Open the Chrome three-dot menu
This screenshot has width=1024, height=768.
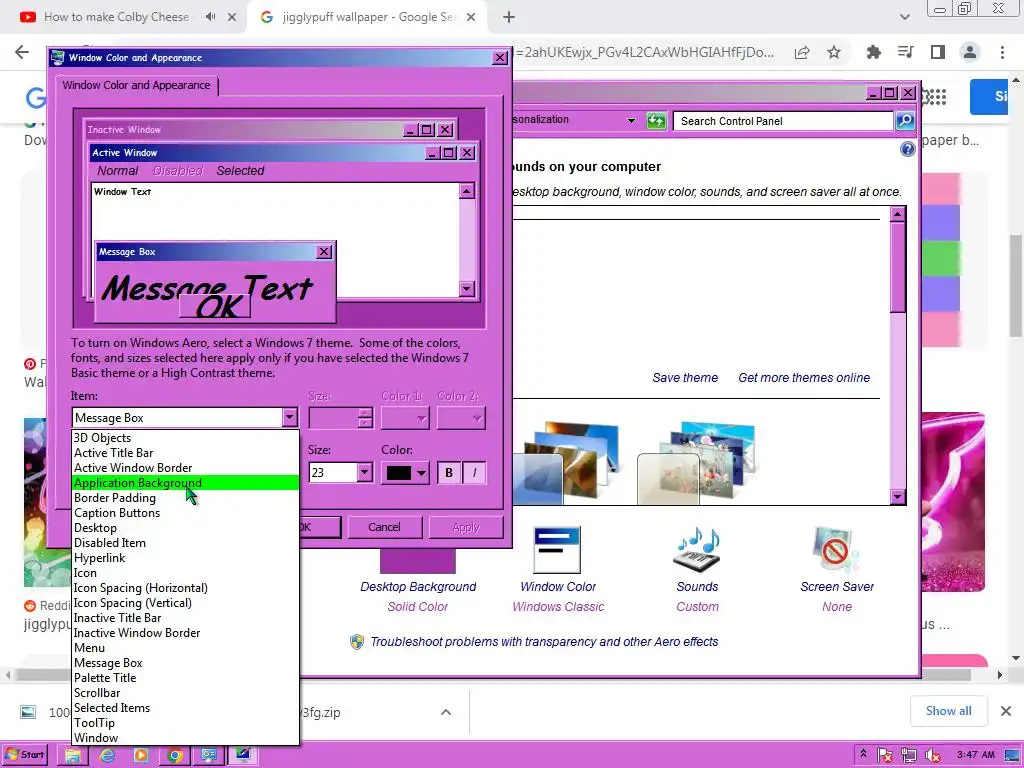click(1002, 52)
